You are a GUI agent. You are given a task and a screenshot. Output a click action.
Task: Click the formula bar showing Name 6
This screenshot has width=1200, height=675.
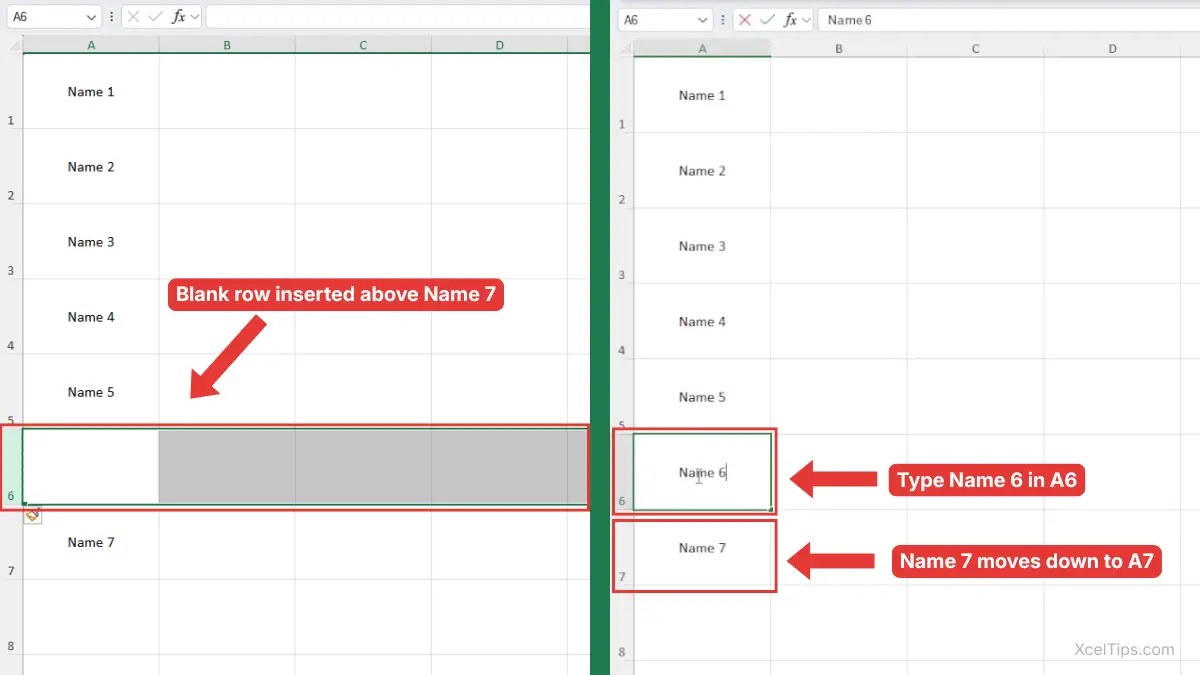click(1000, 20)
